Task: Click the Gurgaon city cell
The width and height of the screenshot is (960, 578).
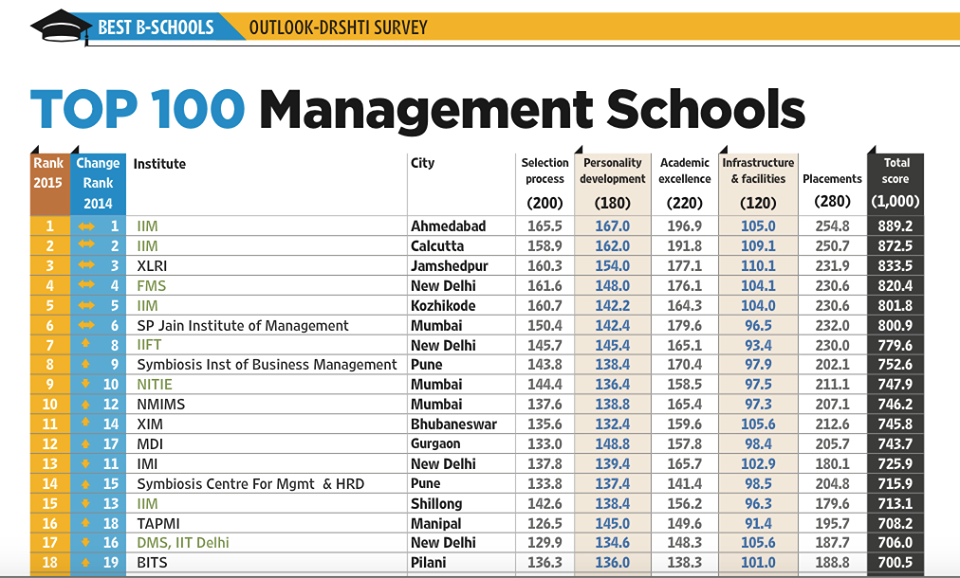Action: [435, 444]
